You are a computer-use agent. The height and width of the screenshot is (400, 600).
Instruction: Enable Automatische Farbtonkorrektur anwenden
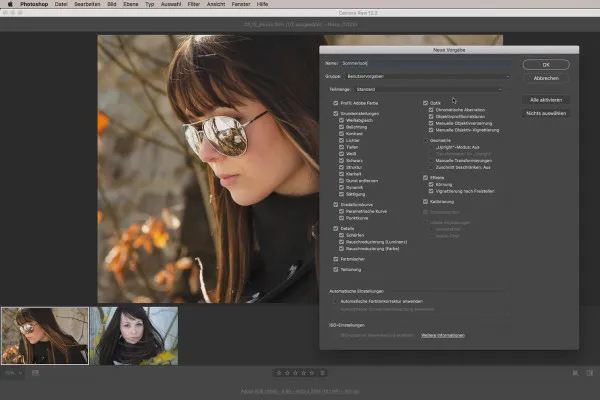(x=336, y=300)
